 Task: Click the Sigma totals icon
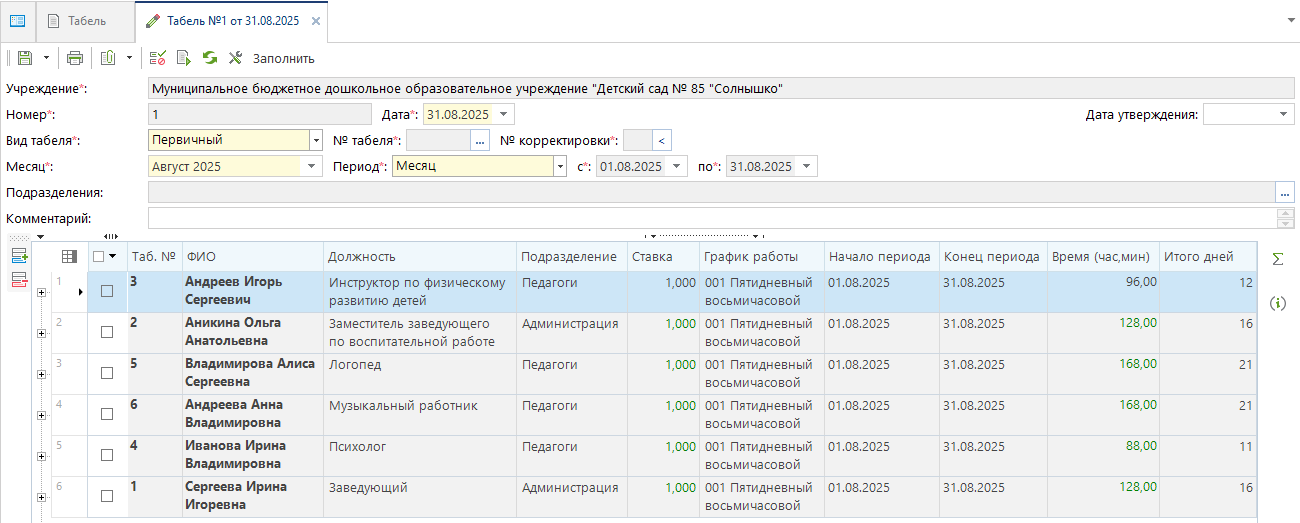coord(1277,259)
